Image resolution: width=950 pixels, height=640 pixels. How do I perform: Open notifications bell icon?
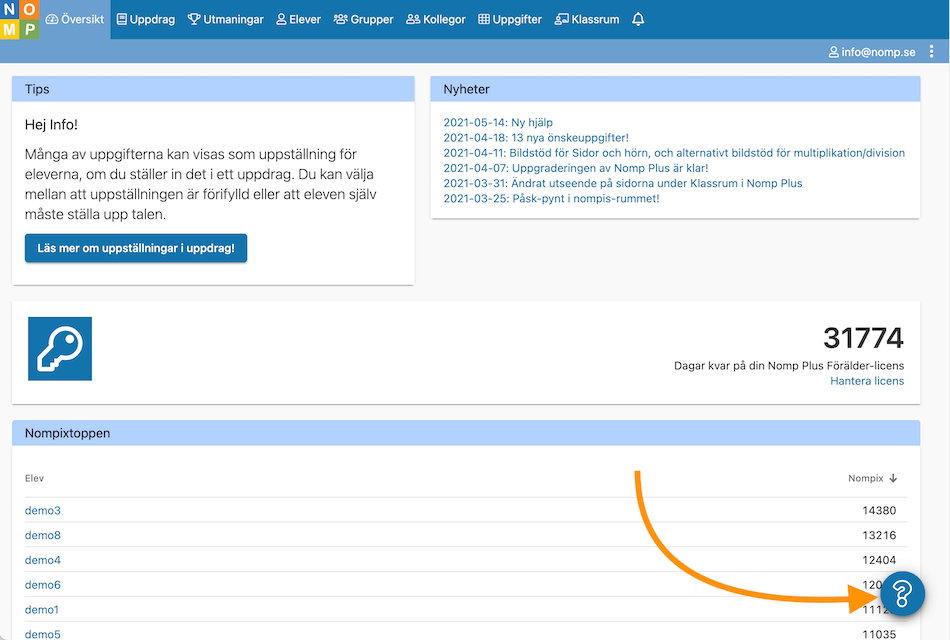(x=638, y=19)
